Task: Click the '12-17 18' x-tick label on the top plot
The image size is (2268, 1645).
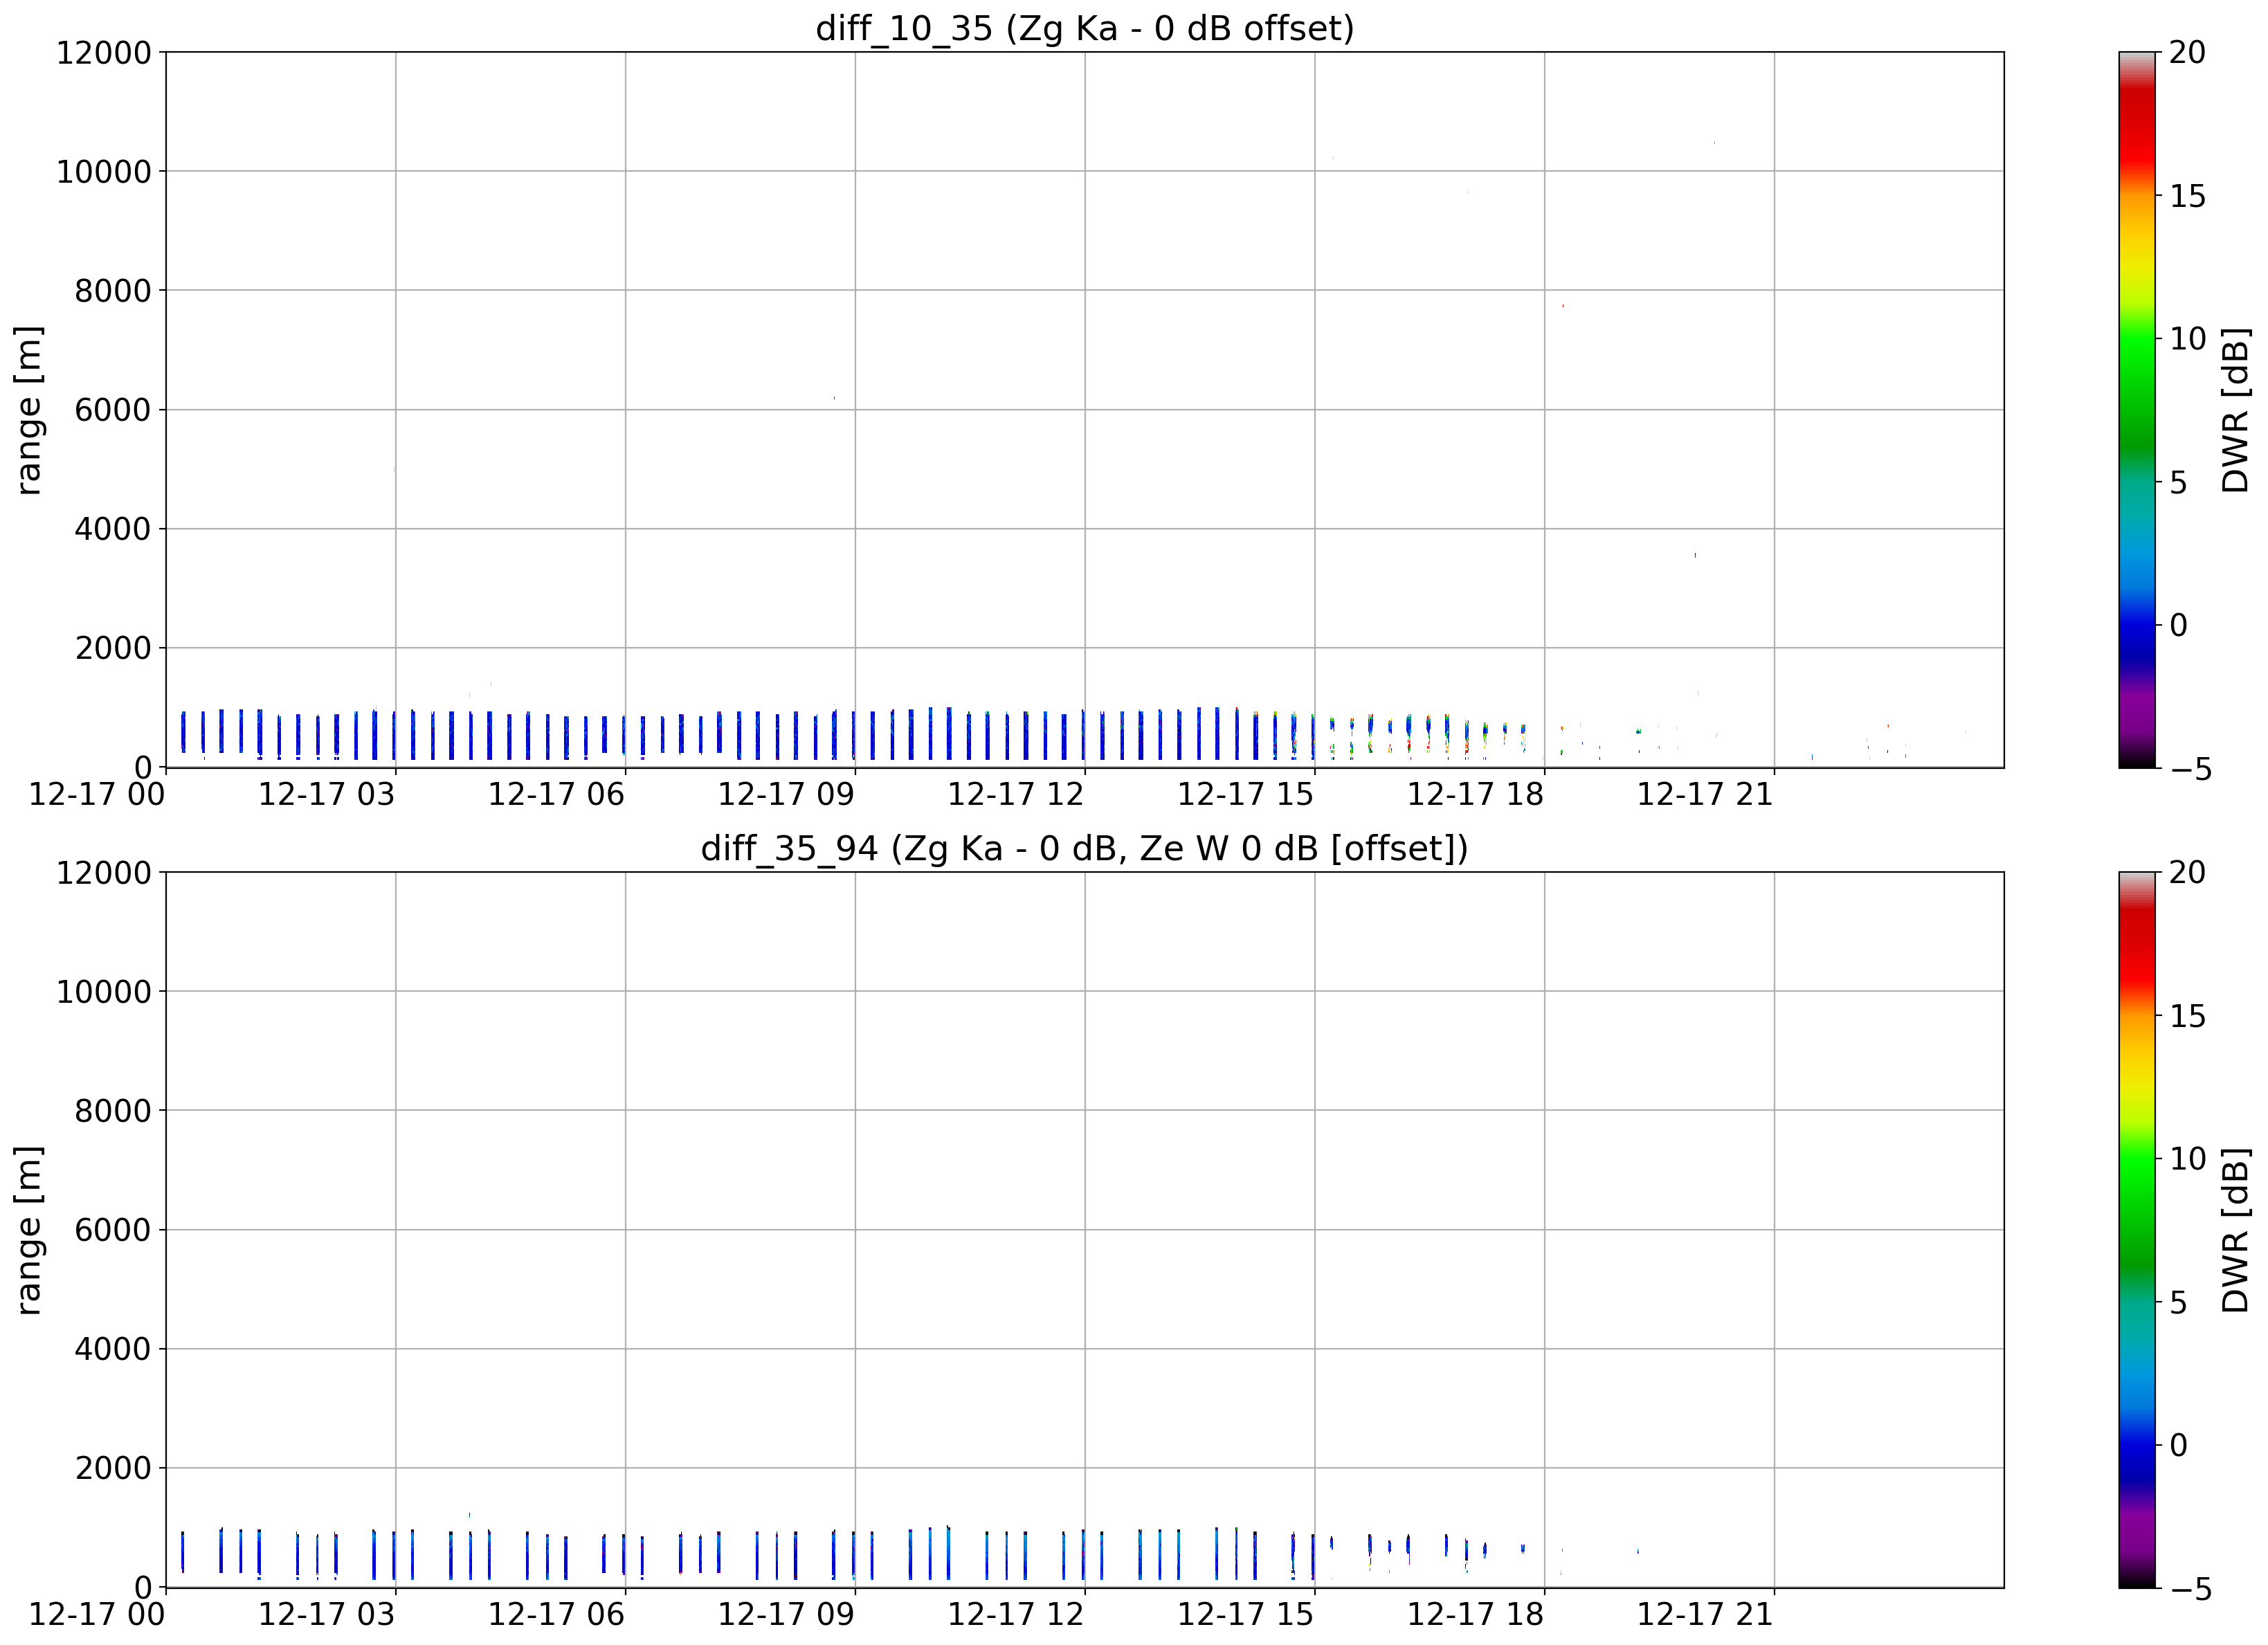Action: click(1476, 795)
